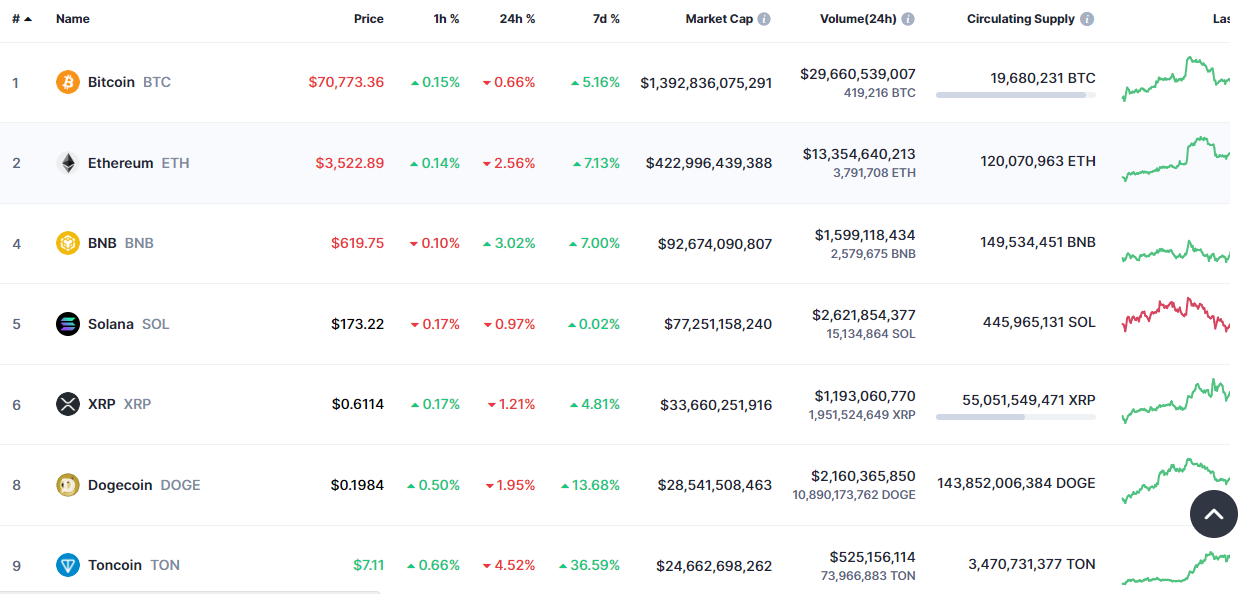Open the Dogecoin coin page link
The image size is (1244, 594).
point(120,485)
